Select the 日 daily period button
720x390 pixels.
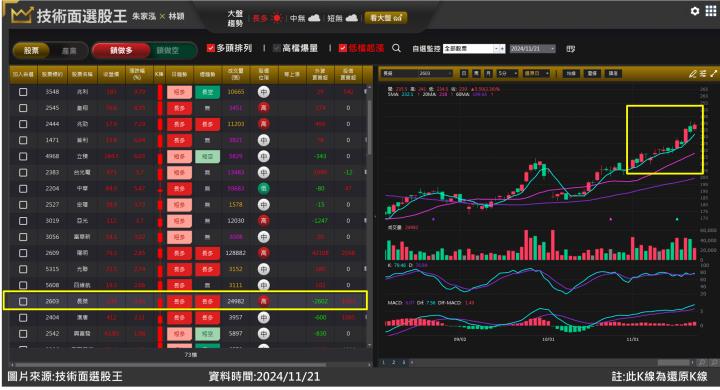click(464, 73)
